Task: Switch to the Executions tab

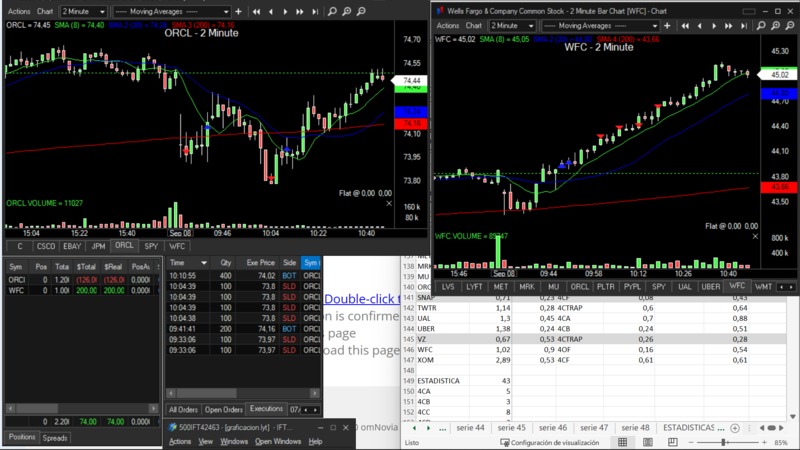Action: [266, 409]
